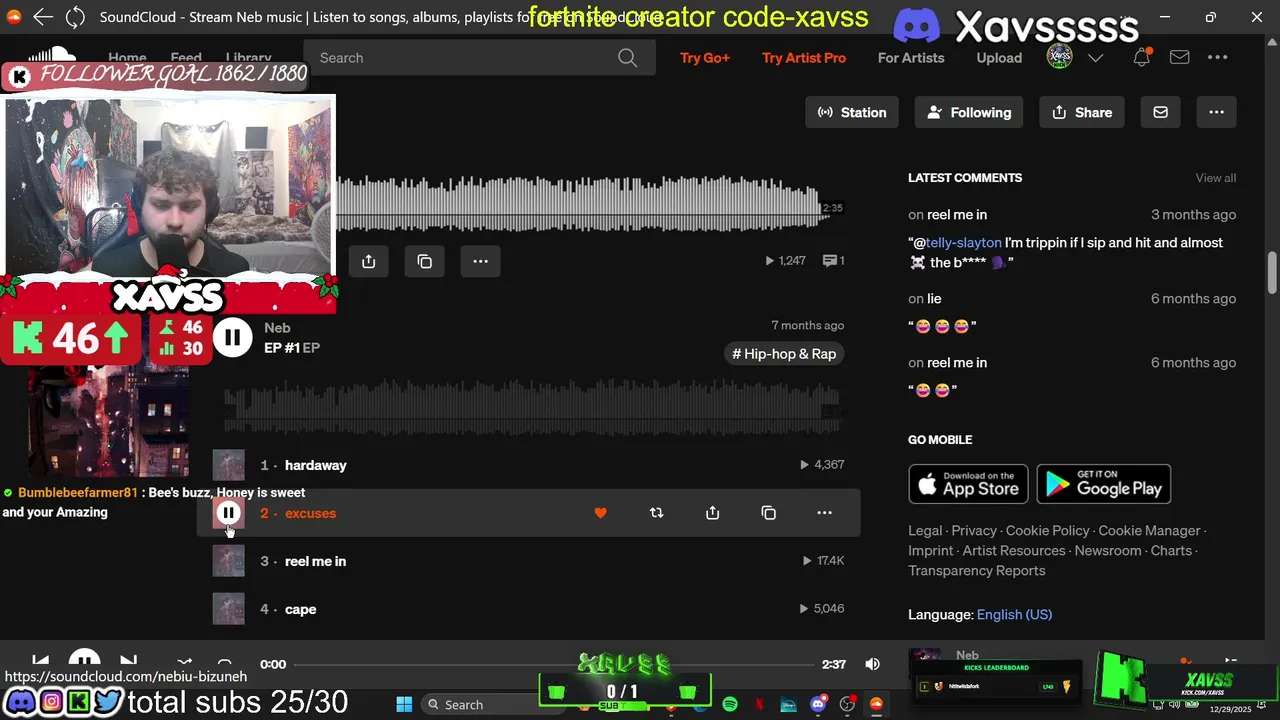Click cape track thumbnail
This screenshot has height=720, width=1280.
(x=228, y=609)
